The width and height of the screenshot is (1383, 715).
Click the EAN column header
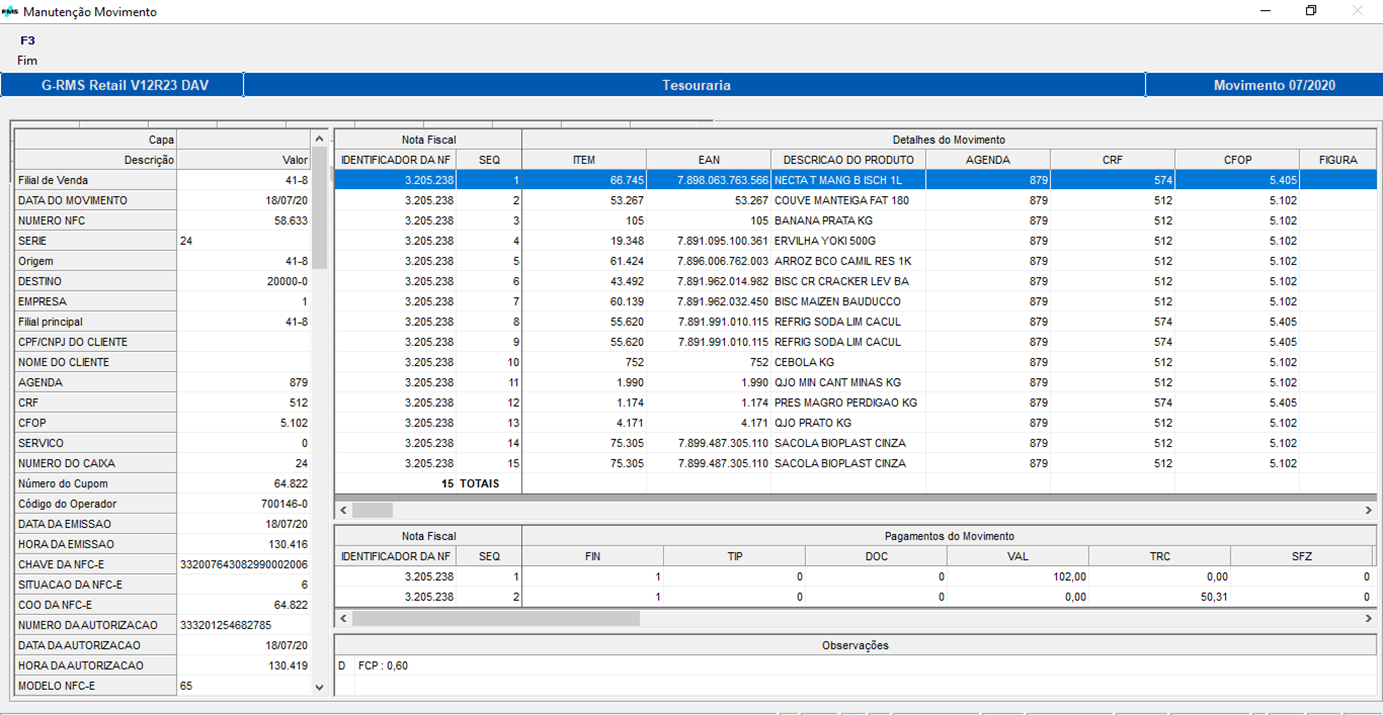click(x=708, y=160)
